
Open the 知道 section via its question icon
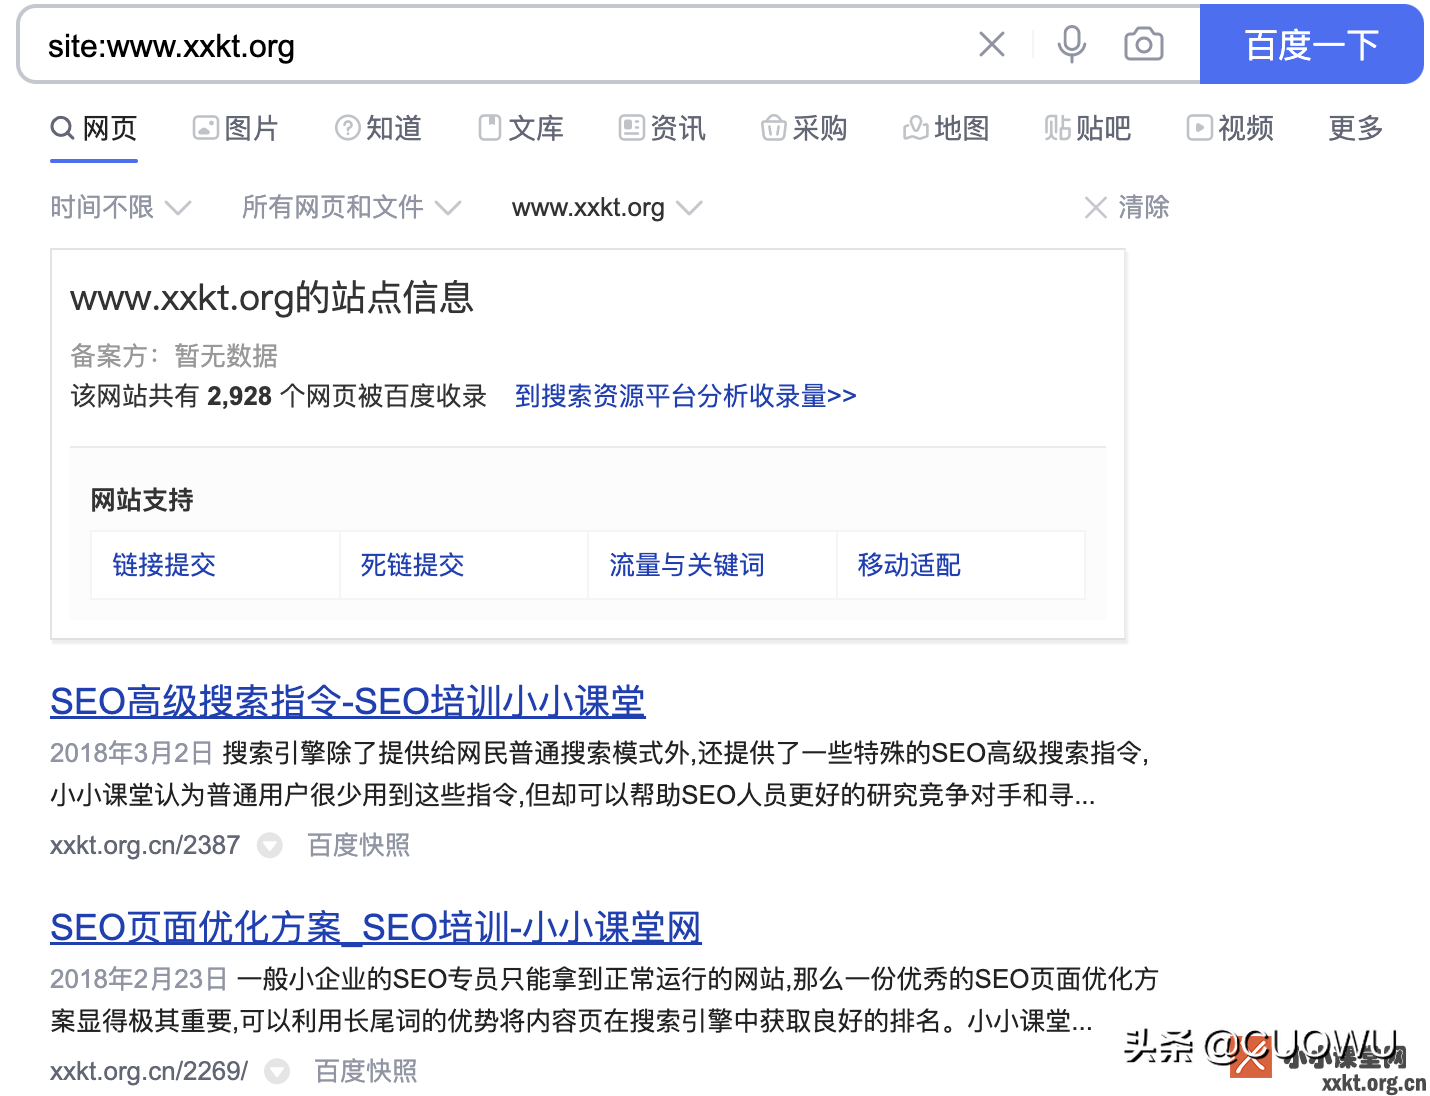pyautogui.click(x=347, y=128)
